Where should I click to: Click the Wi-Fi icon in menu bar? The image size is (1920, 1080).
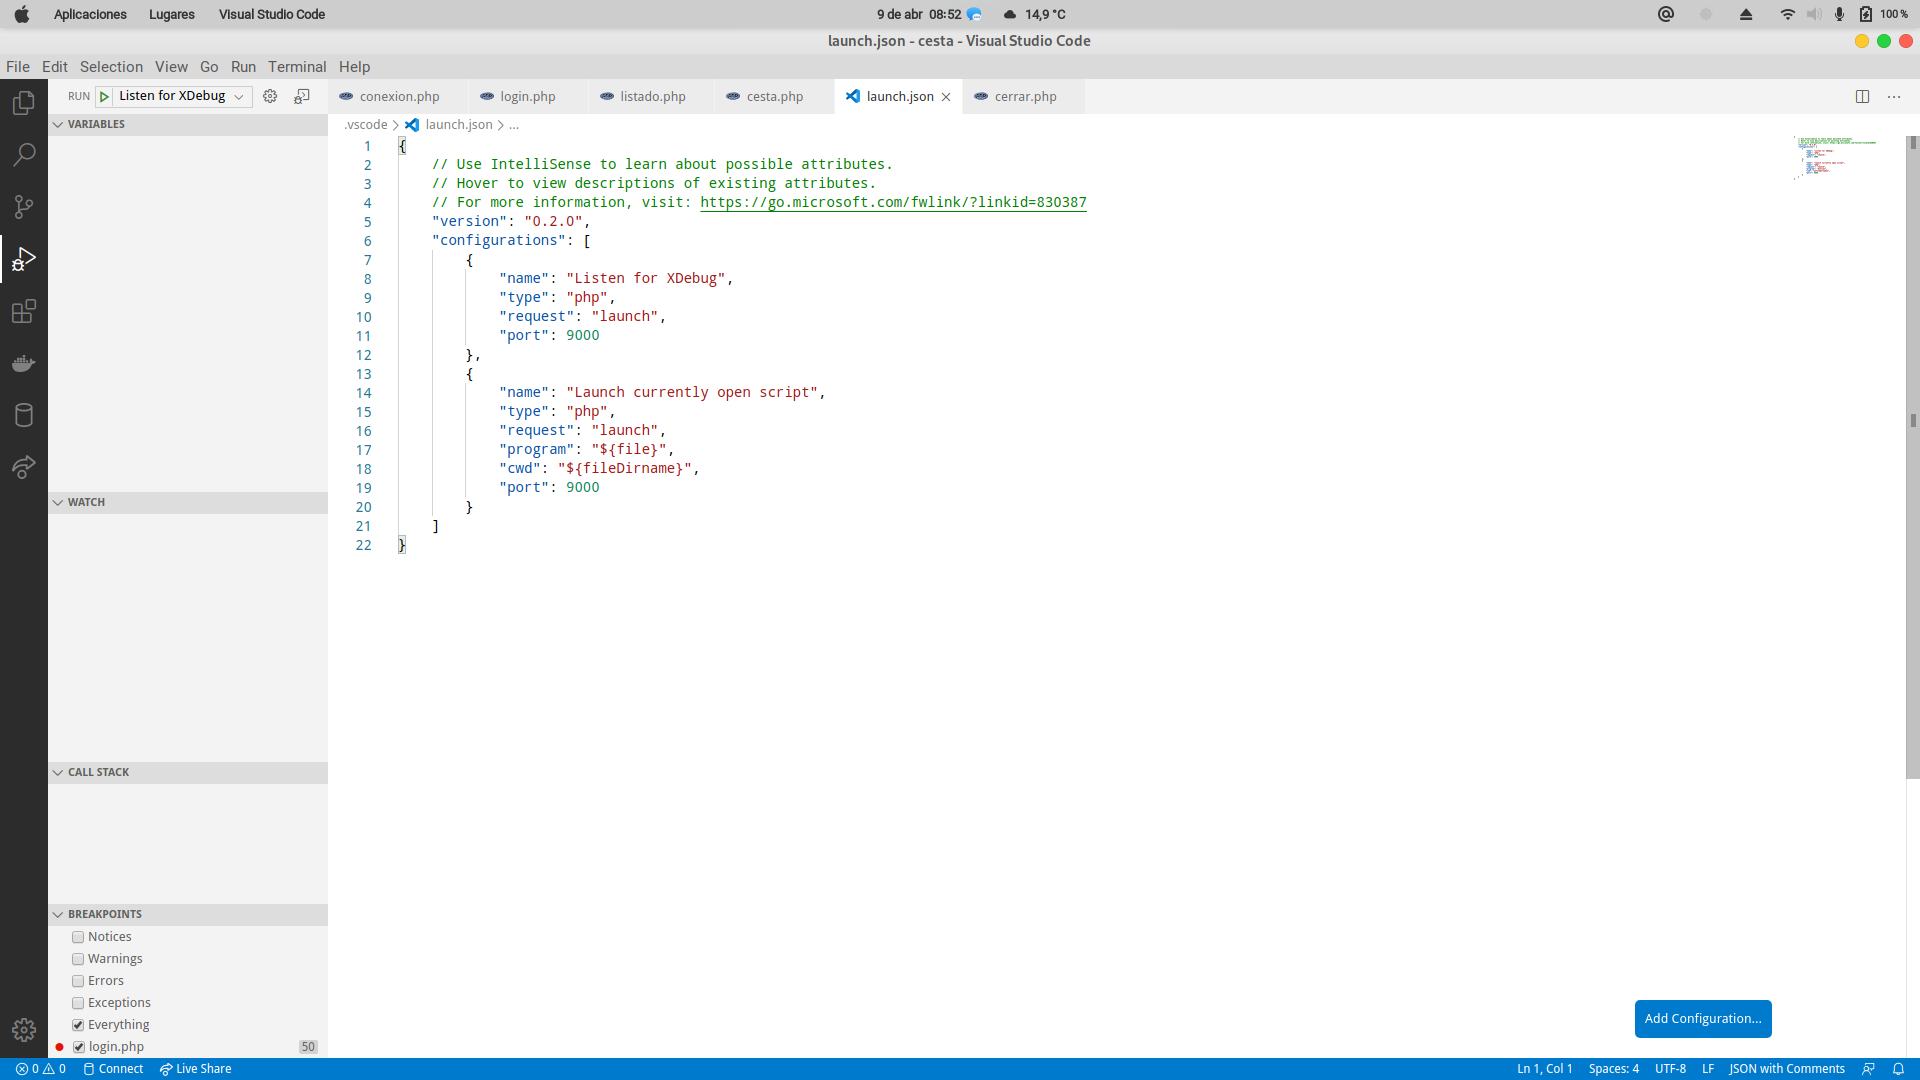pyautogui.click(x=1787, y=14)
